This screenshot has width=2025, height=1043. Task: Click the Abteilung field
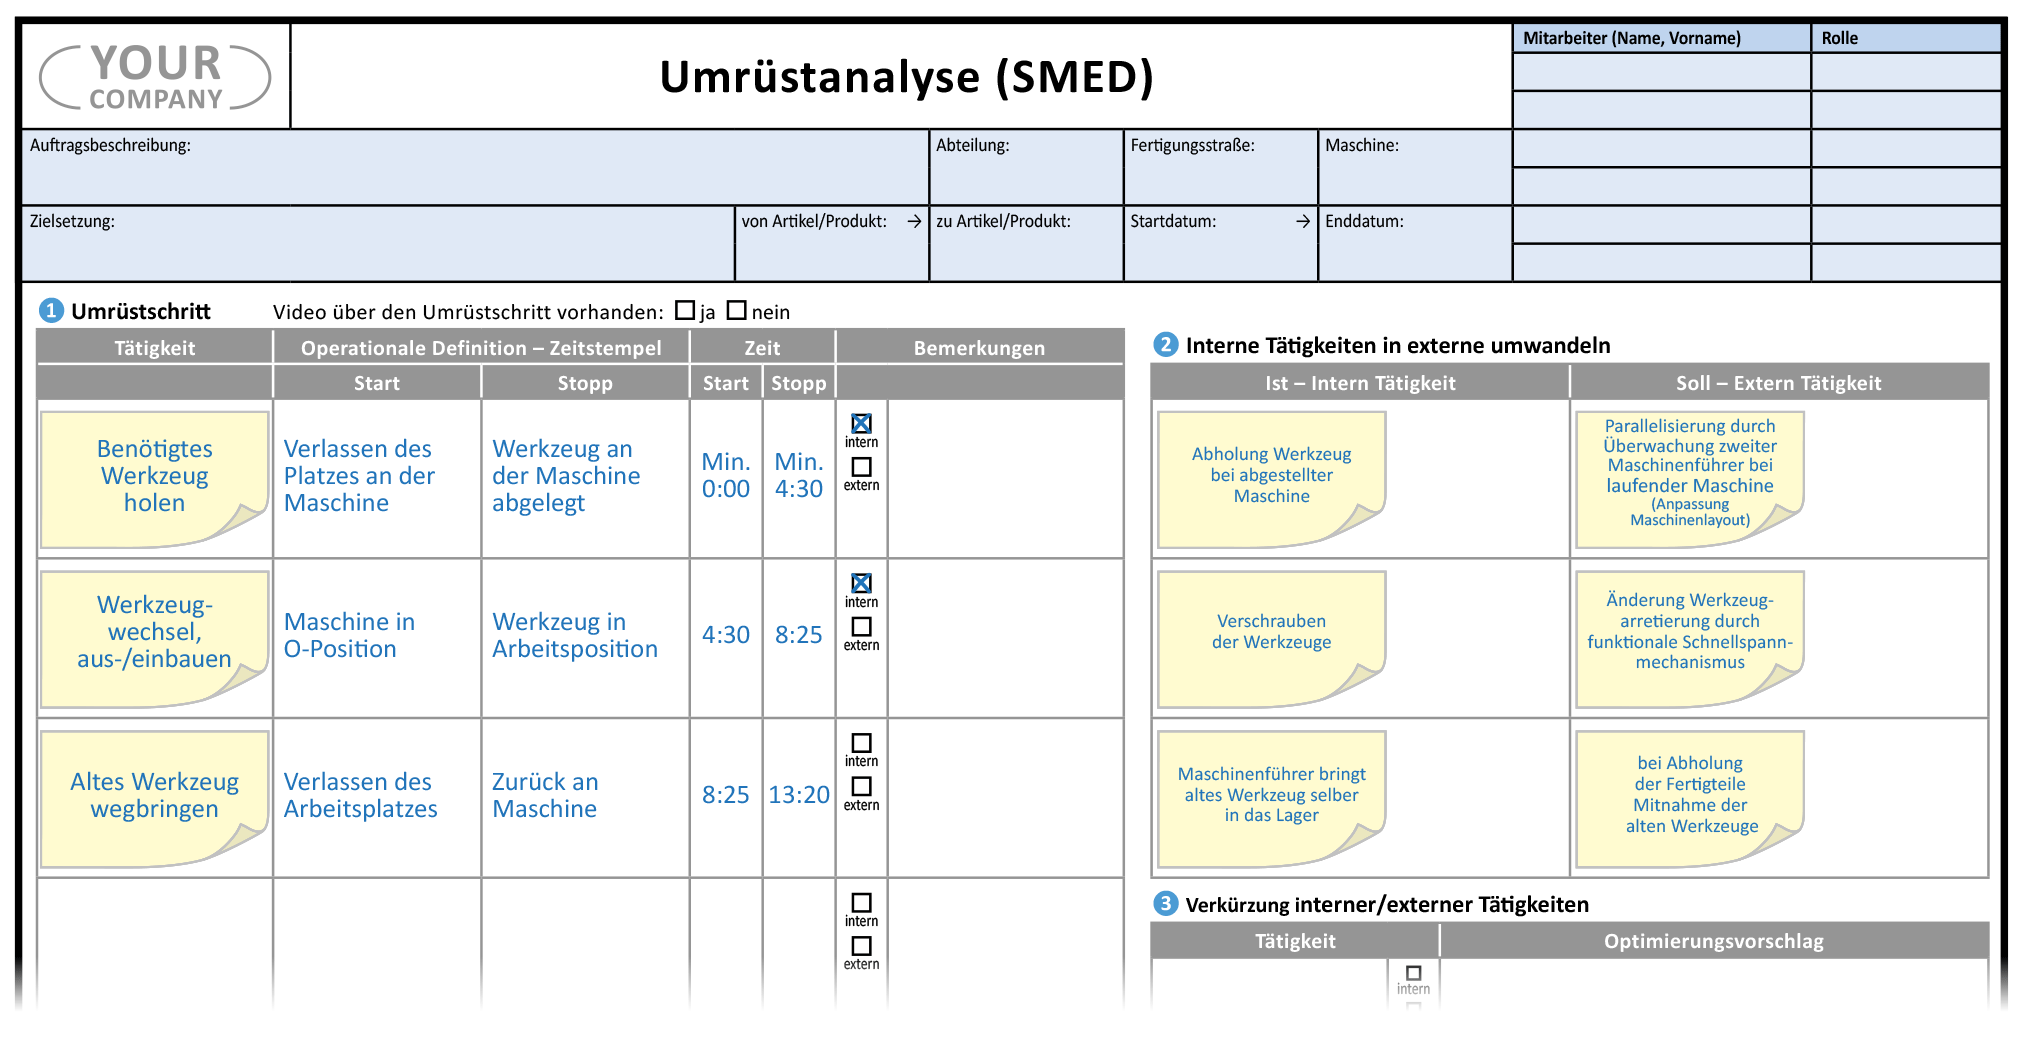(x=1026, y=167)
